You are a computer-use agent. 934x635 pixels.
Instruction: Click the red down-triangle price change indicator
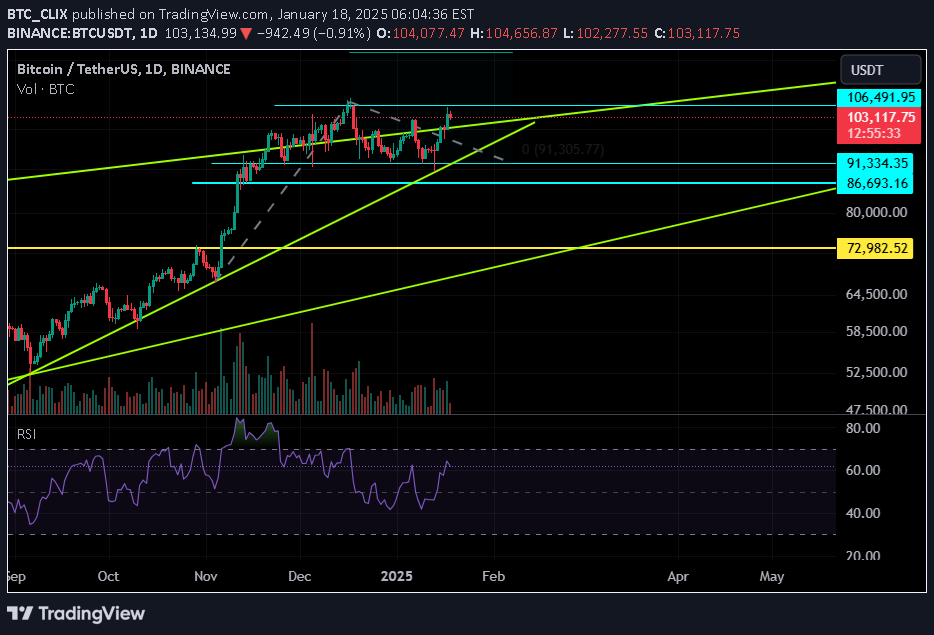point(246,33)
